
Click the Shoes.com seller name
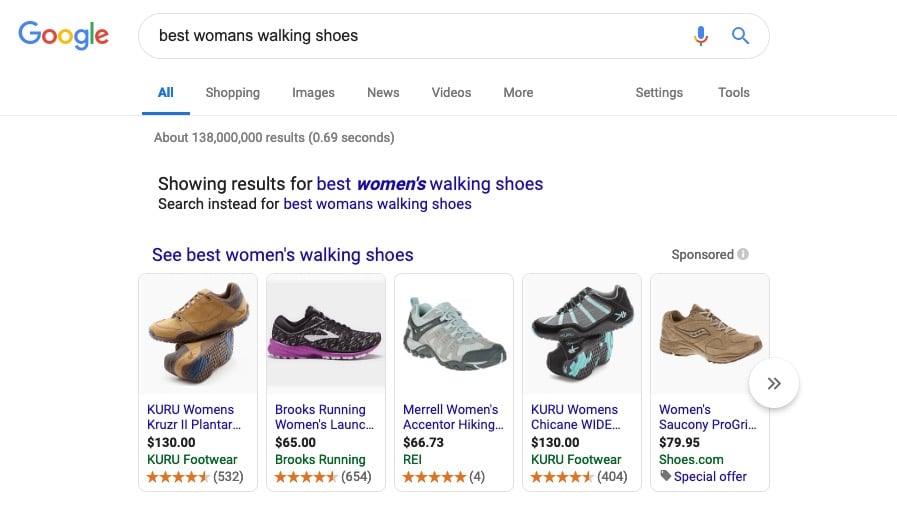pyautogui.click(x=691, y=459)
